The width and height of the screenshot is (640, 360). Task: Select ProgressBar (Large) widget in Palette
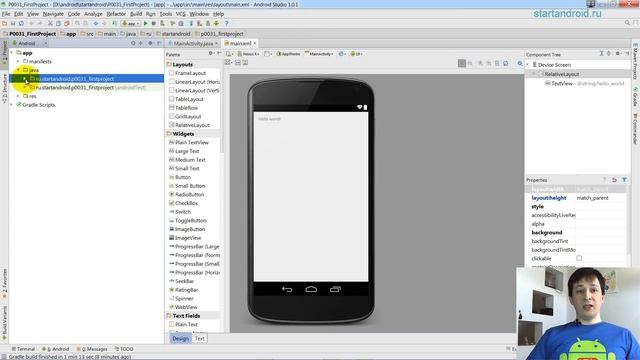(x=194, y=247)
